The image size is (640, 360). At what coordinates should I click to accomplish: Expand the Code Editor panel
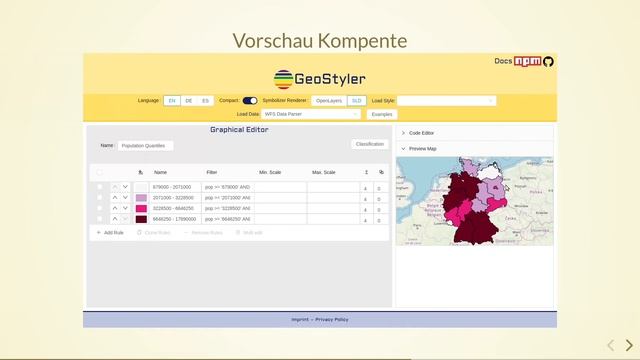click(474, 133)
